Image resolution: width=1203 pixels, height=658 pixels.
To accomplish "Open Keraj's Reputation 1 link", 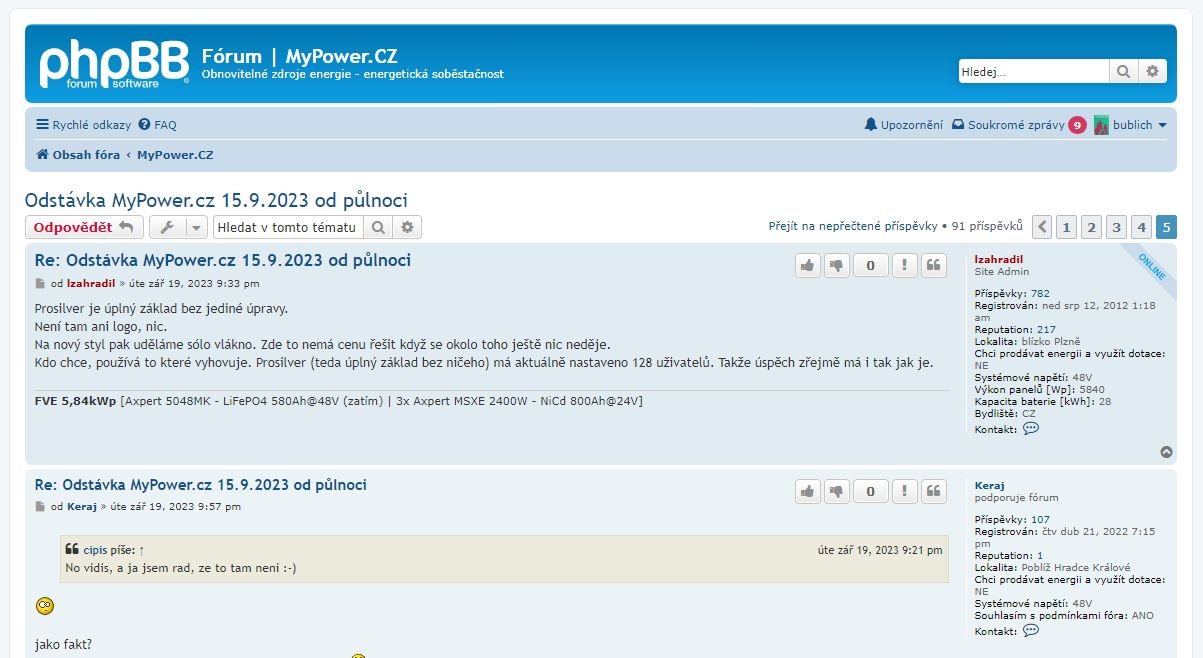I will click(x=1040, y=556).
